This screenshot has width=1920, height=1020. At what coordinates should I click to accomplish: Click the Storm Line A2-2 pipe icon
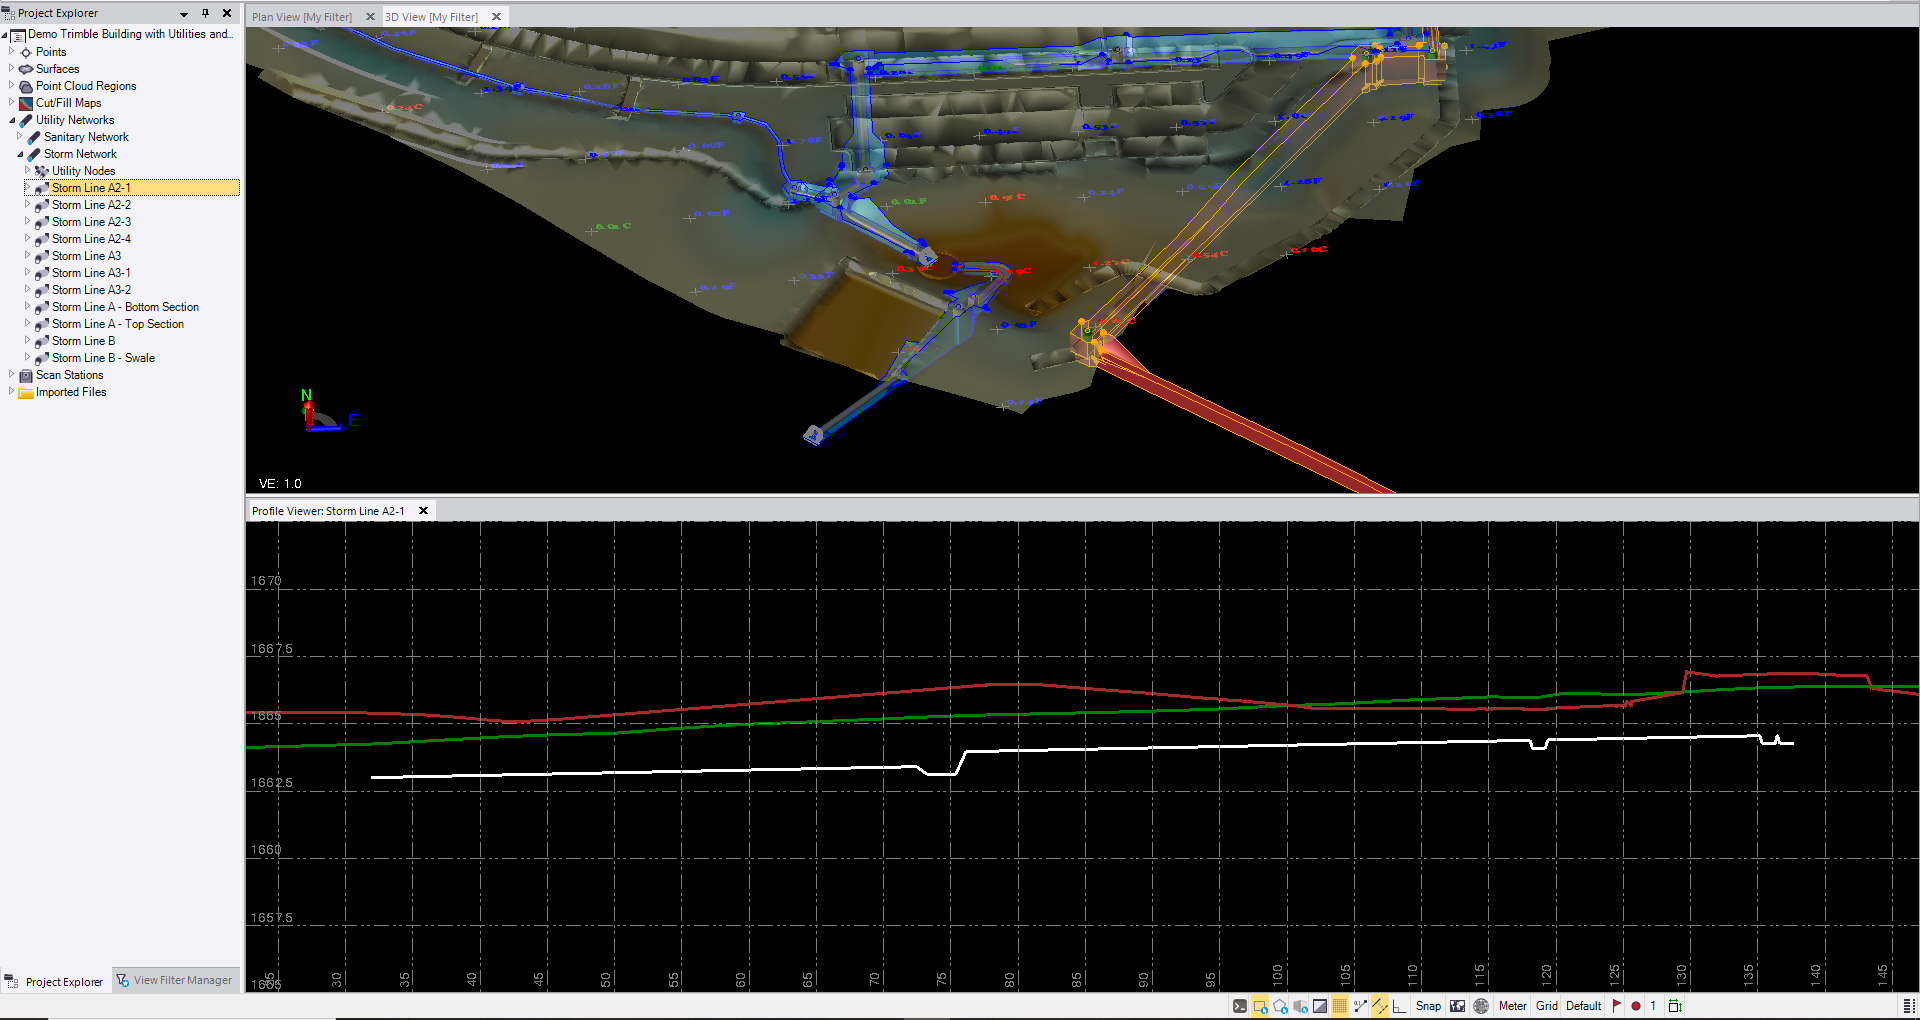42,205
